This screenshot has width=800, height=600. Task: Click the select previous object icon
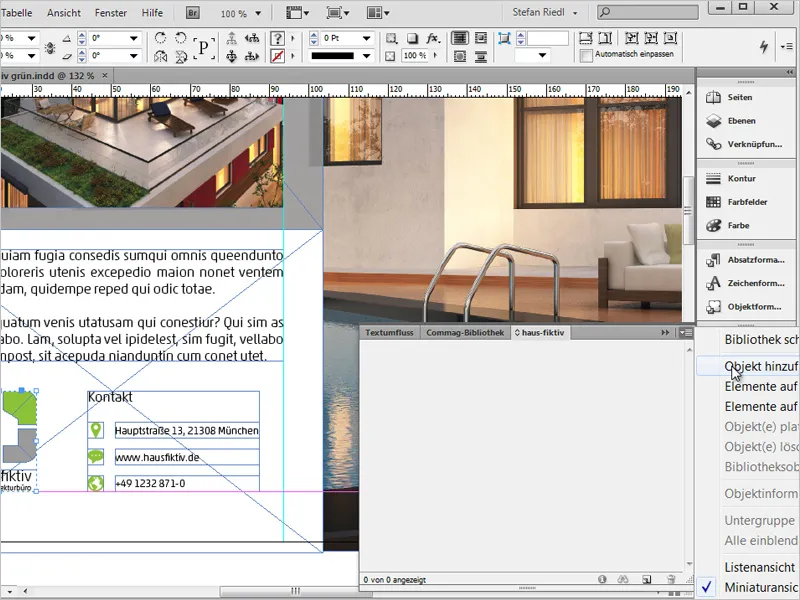[252, 38]
